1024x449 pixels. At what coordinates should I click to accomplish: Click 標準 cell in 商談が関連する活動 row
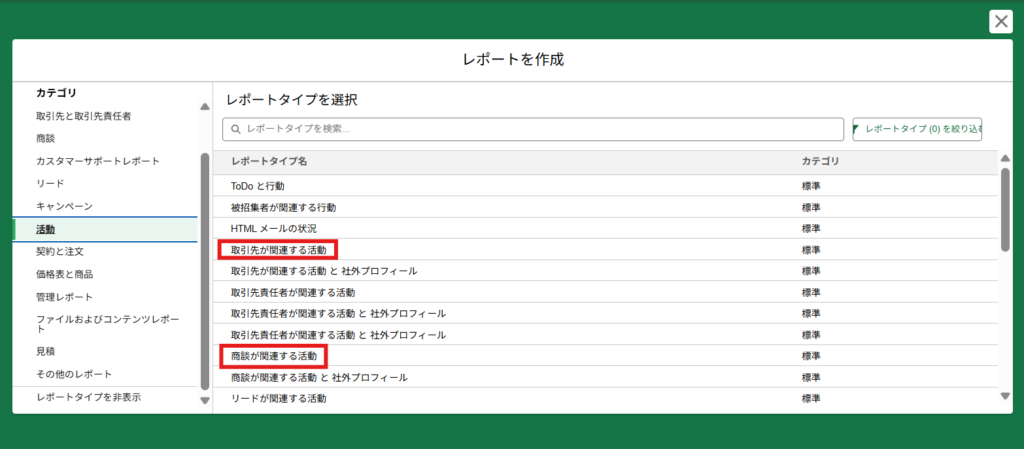pyautogui.click(x=811, y=356)
